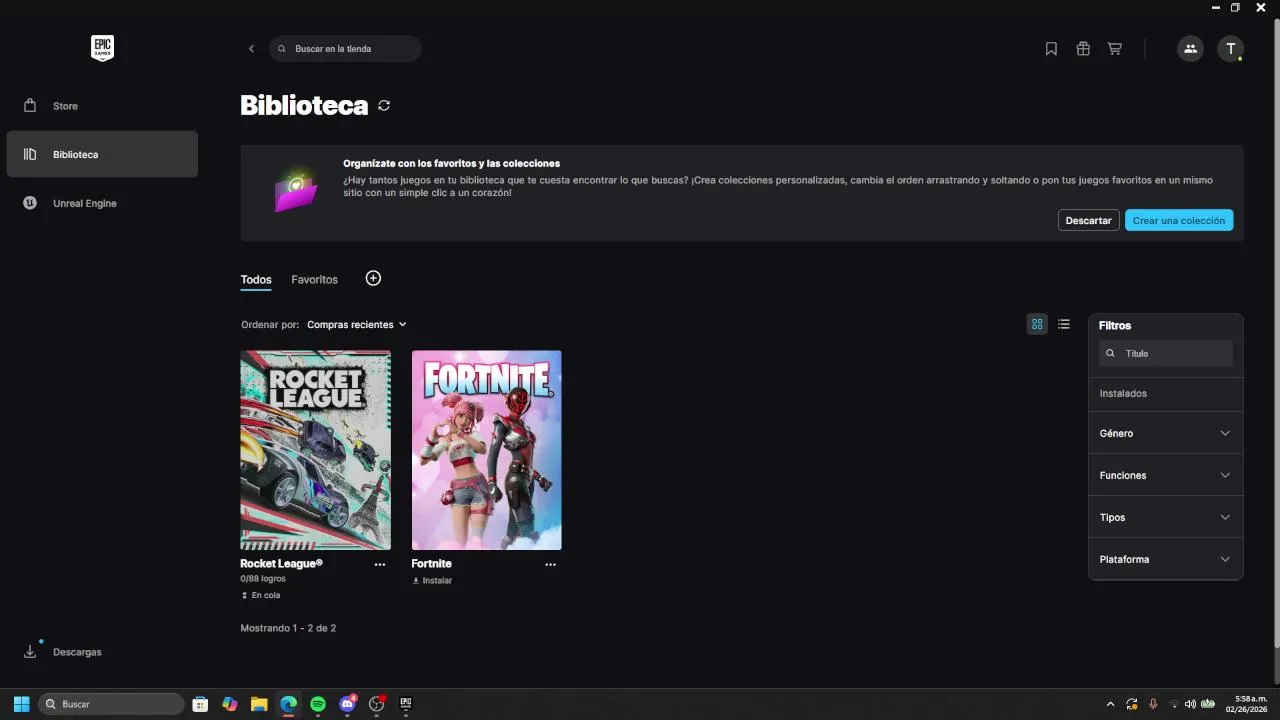The height and width of the screenshot is (720, 1280).
Task: Go back with the arrow beside search
Action: tap(251, 48)
